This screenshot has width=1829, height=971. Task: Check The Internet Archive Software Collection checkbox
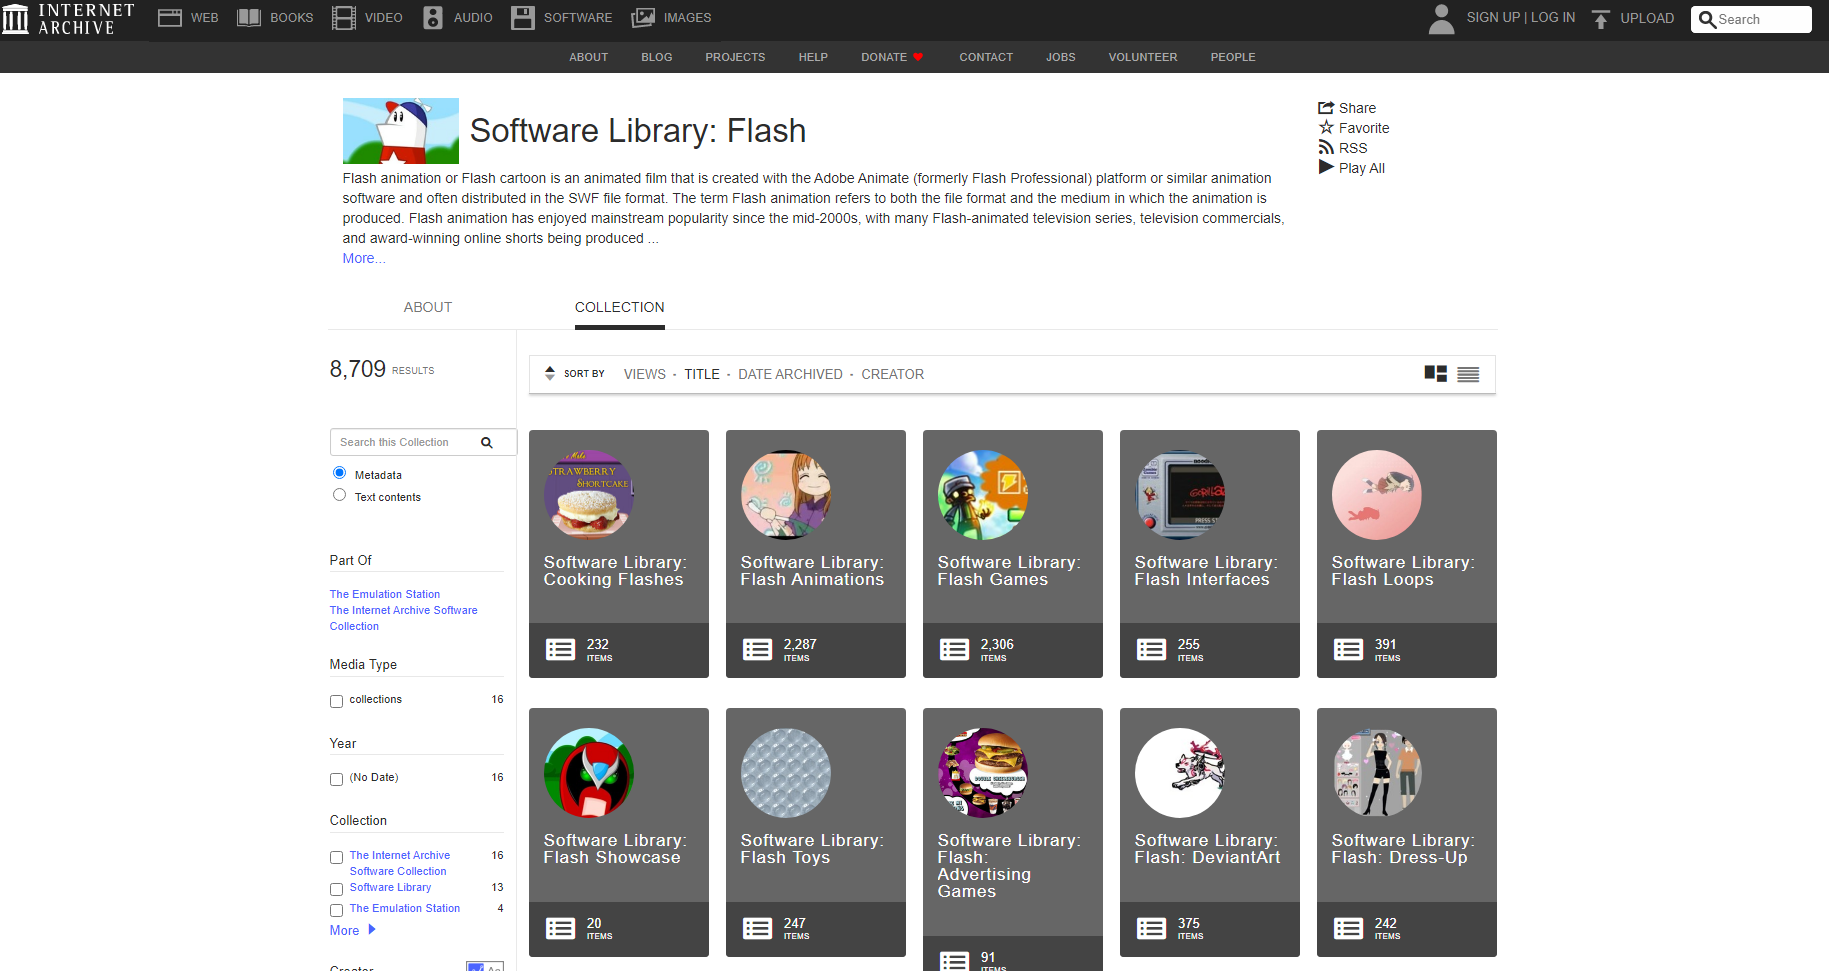[x=336, y=857]
